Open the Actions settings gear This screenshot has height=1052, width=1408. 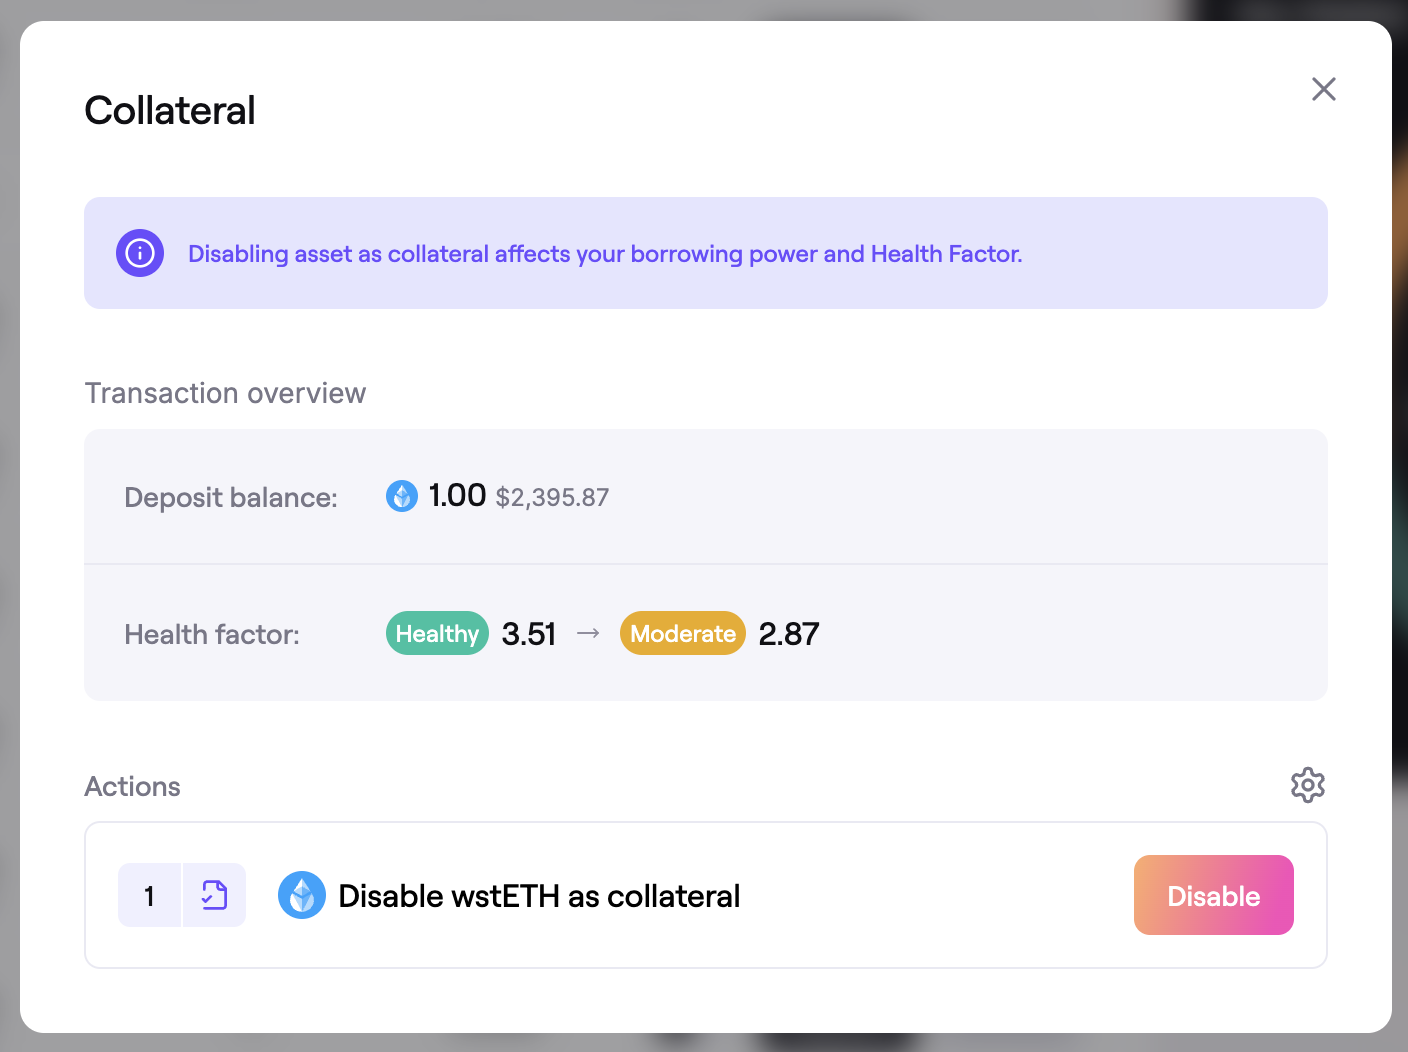pos(1307,785)
